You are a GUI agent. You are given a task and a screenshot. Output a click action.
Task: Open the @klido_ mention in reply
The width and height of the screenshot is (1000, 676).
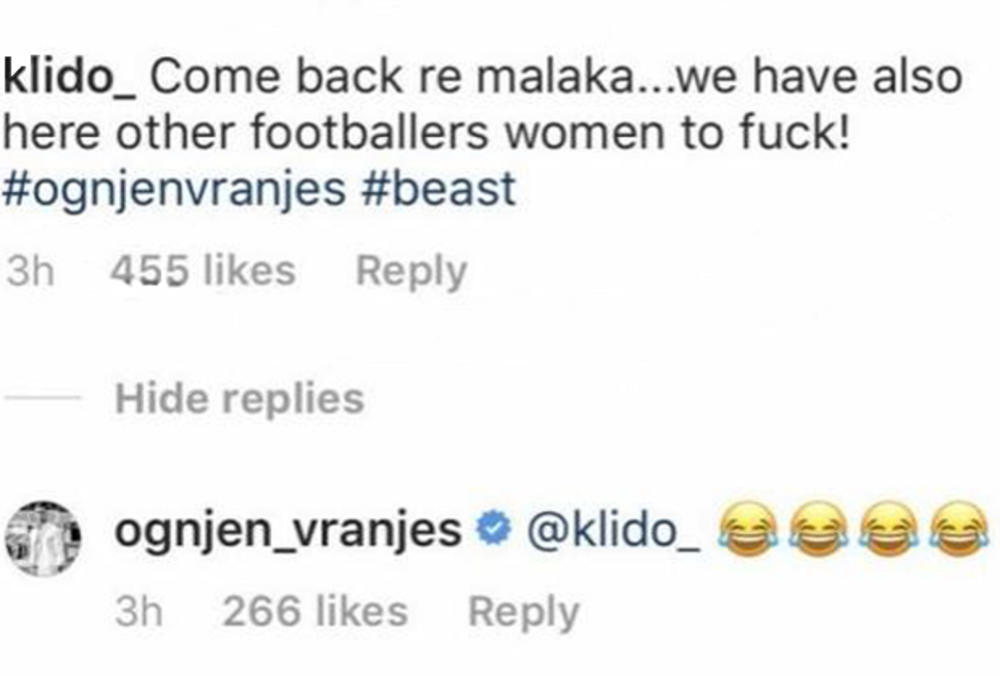pyautogui.click(x=612, y=531)
